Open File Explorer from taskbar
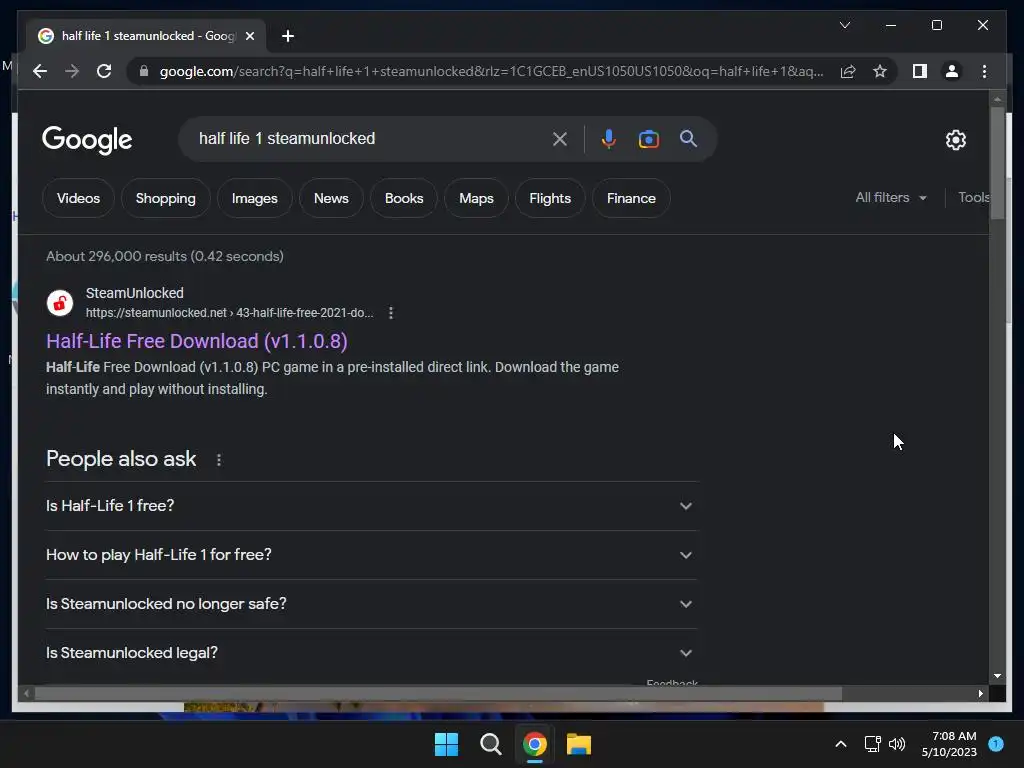Image resolution: width=1024 pixels, height=768 pixels. [x=579, y=744]
